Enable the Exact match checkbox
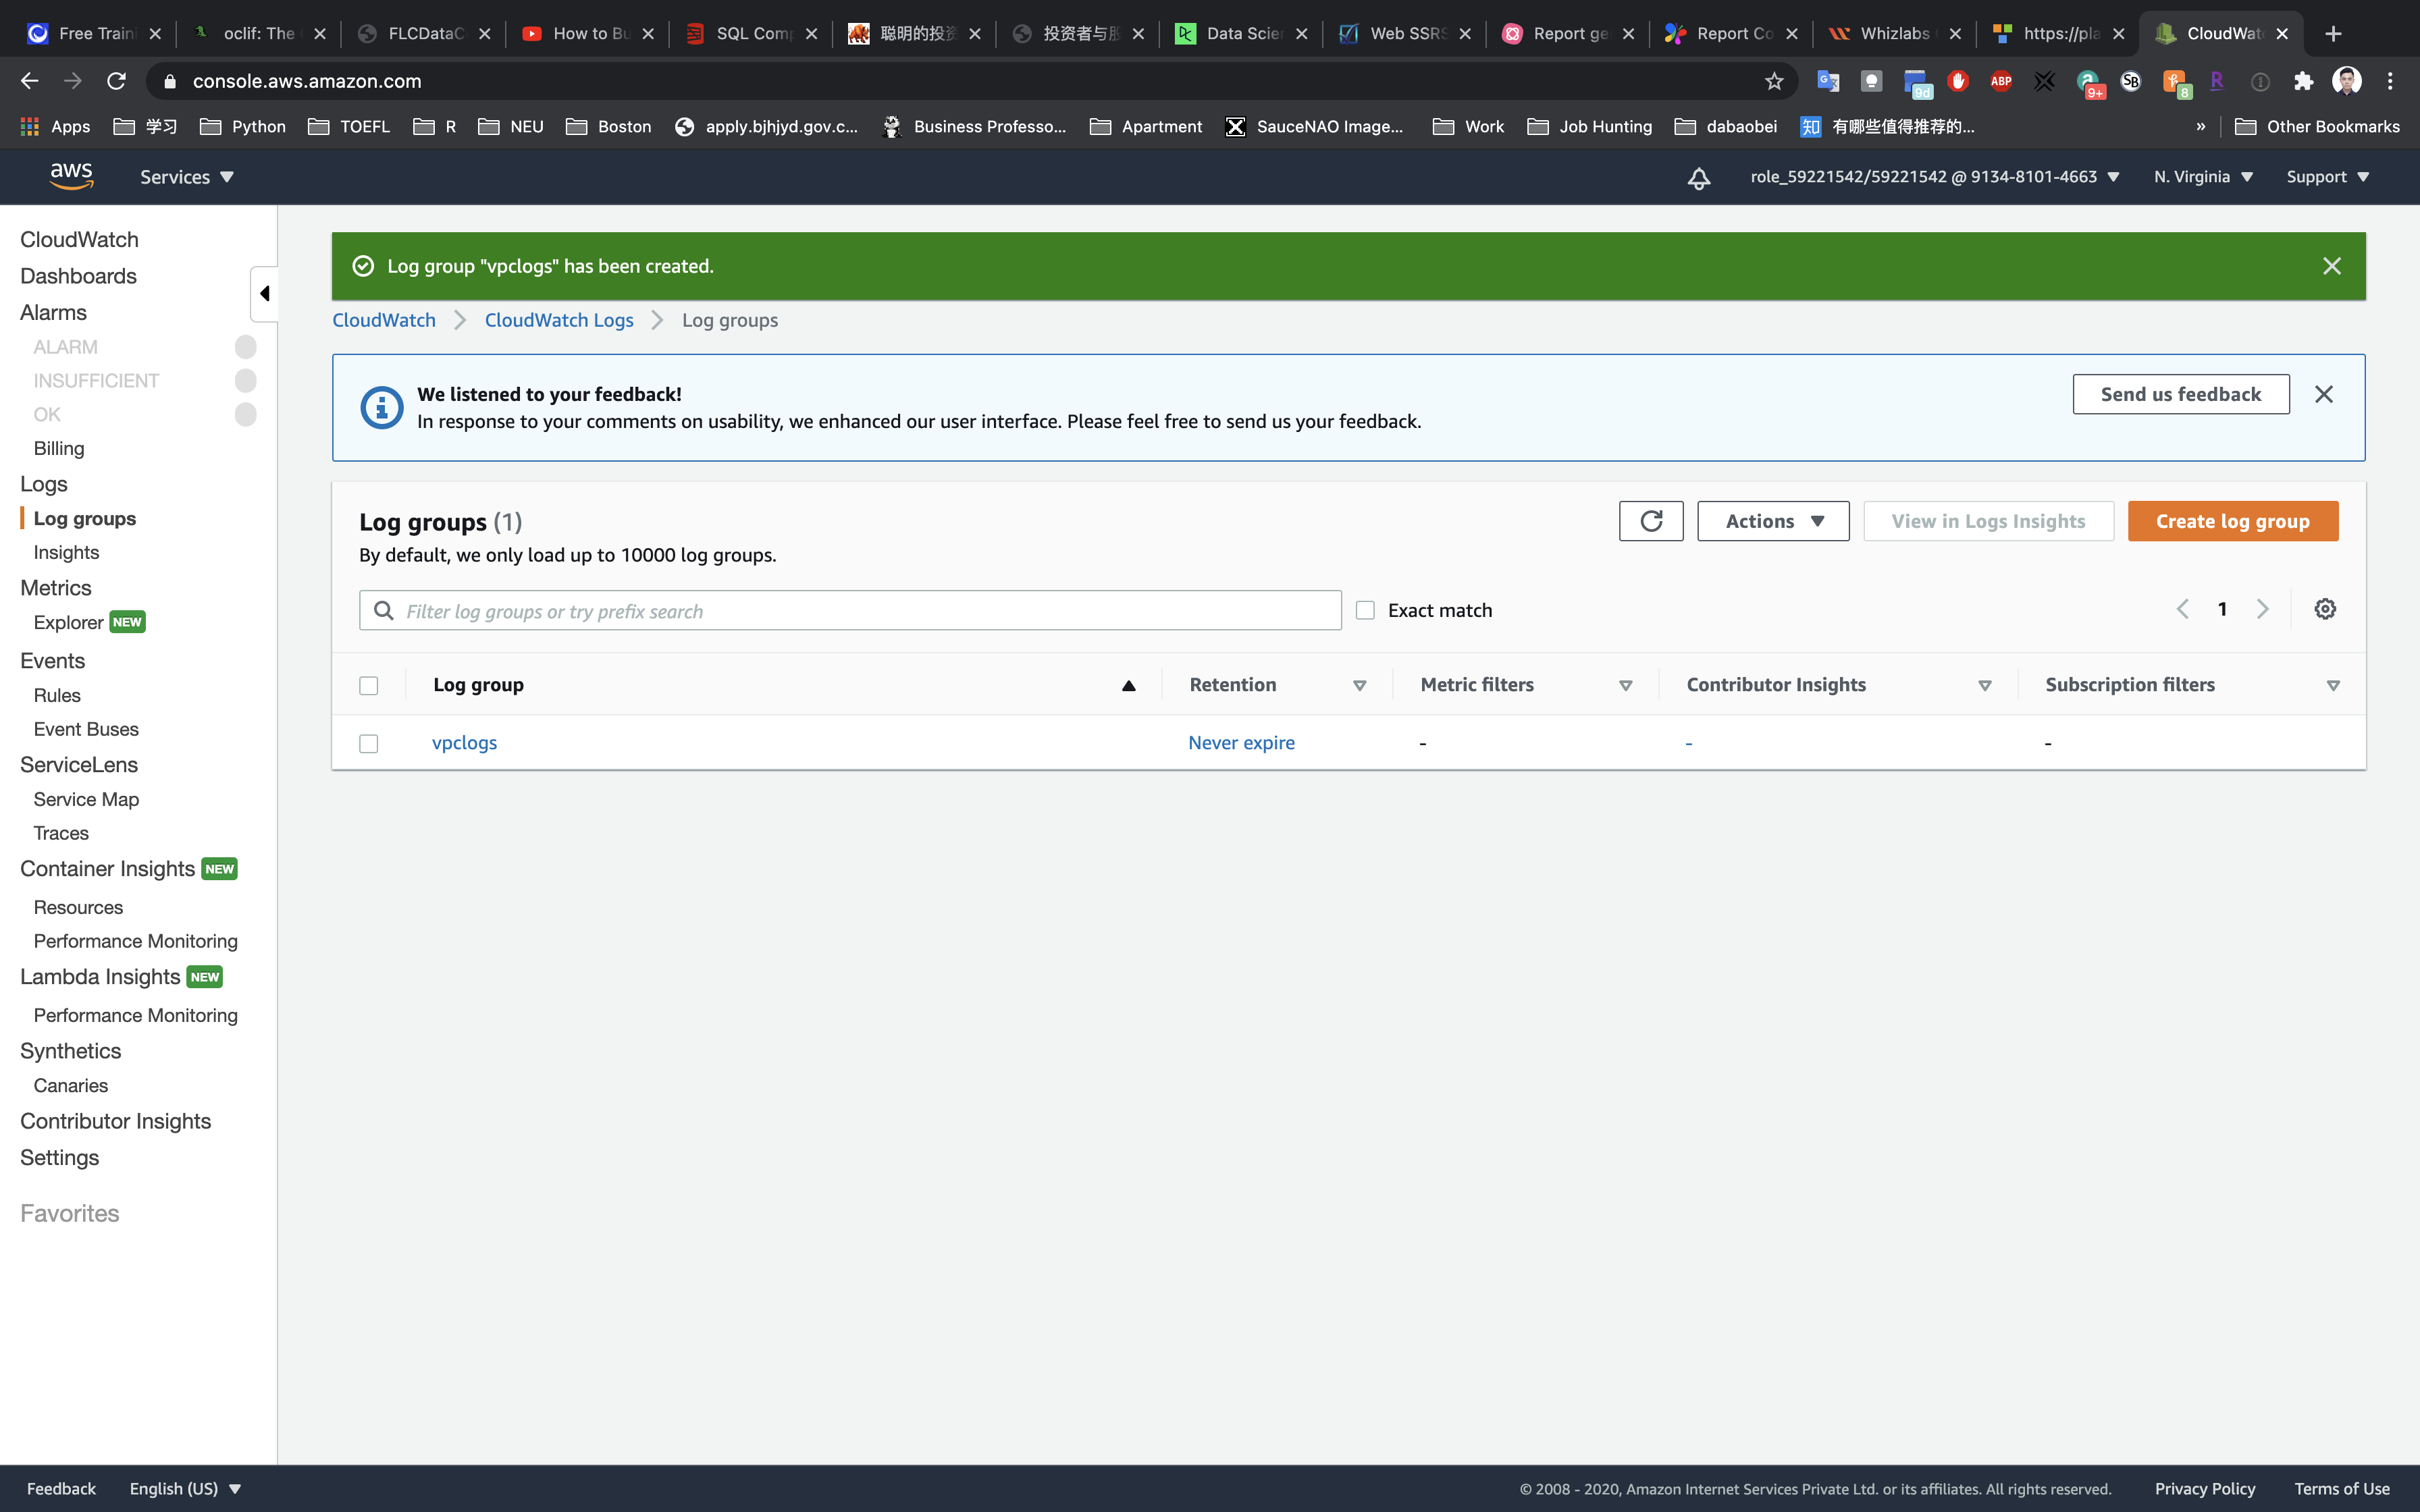Screen dimensions: 2420x1512 (1365, 610)
